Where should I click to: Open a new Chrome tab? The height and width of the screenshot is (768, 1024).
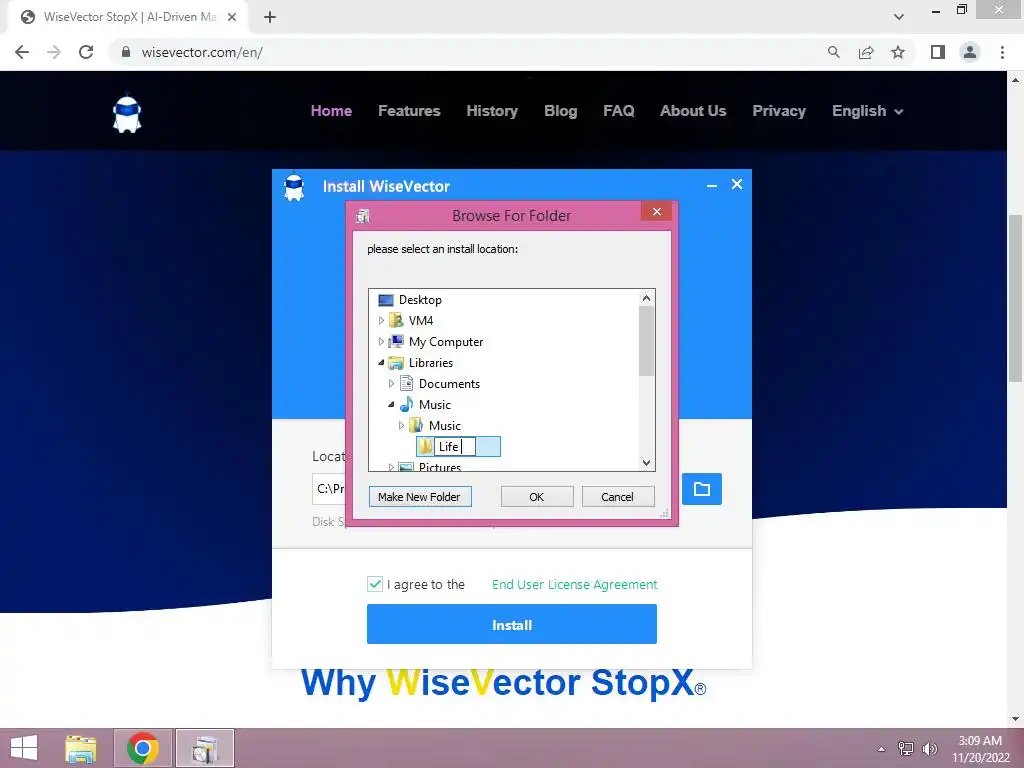(270, 18)
